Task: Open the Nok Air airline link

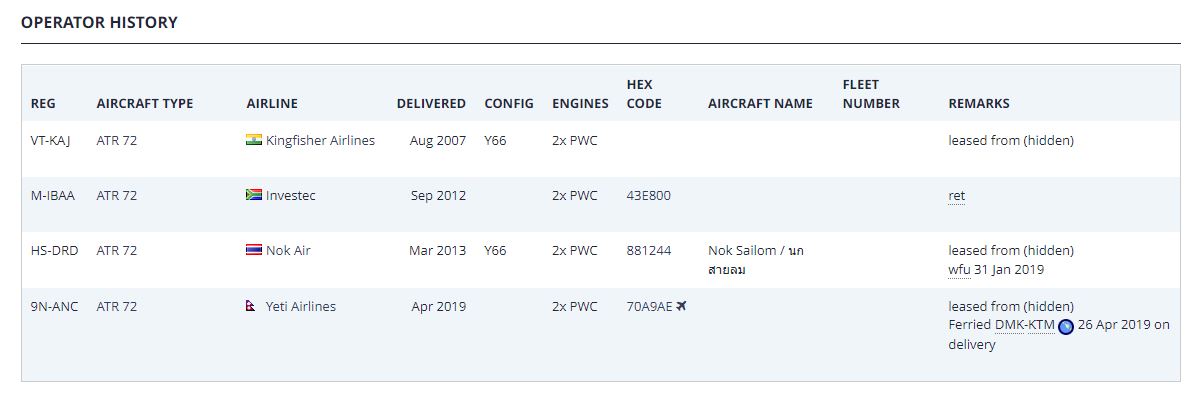Action: tap(288, 250)
